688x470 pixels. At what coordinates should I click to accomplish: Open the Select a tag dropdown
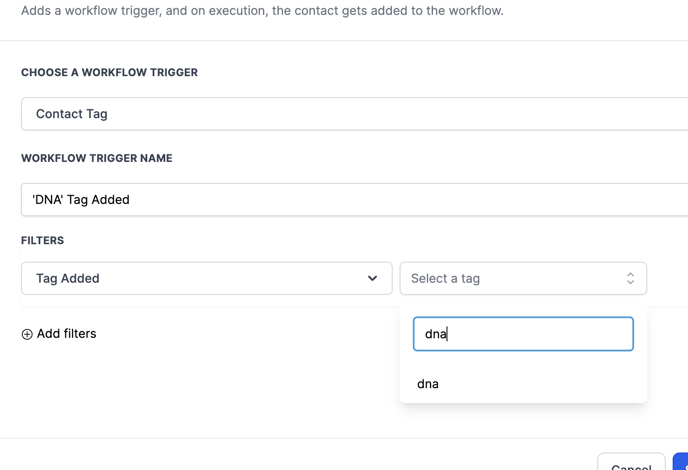(x=522, y=278)
